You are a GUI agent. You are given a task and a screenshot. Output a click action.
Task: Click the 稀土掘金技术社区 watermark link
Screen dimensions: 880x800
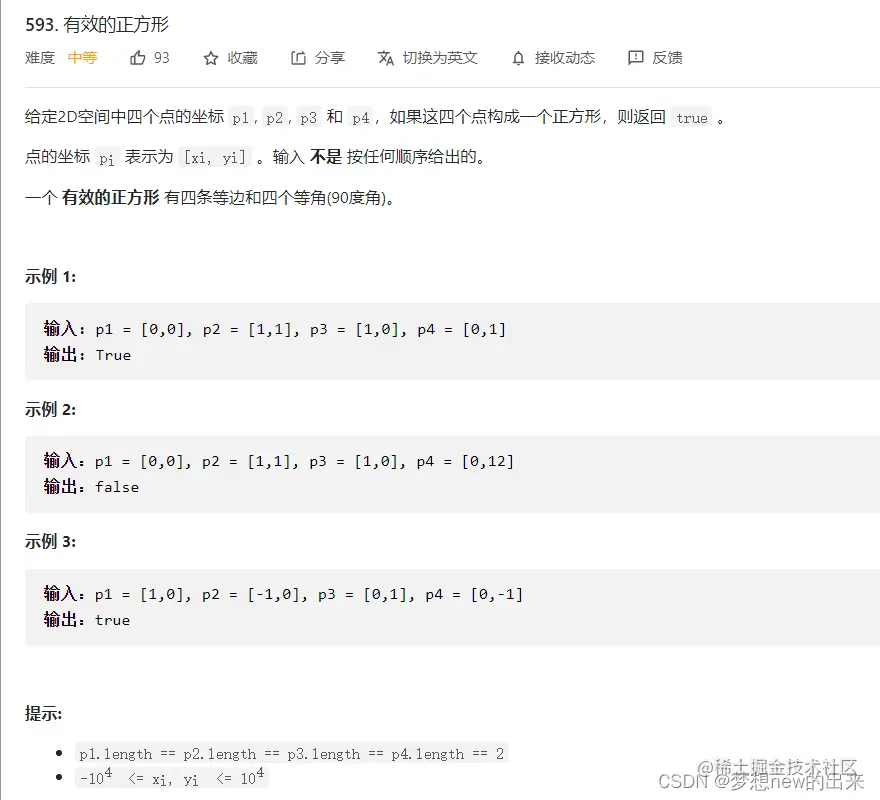781,763
